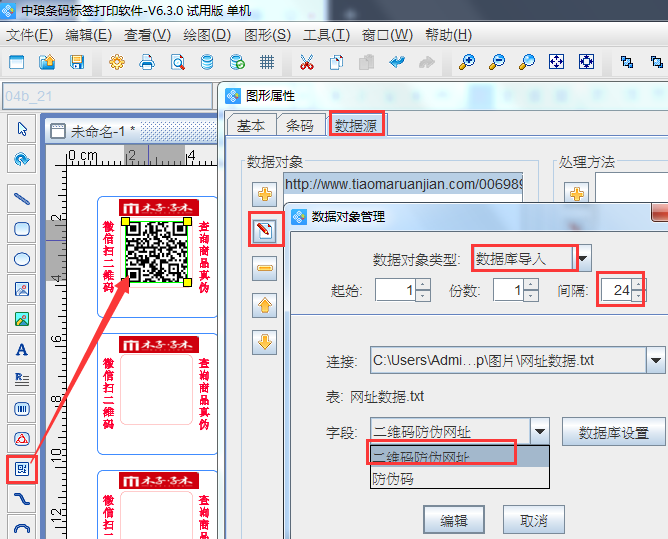Choose the ellipse drawing tool
Image resolution: width=668 pixels, height=539 pixels.
(x=21, y=259)
